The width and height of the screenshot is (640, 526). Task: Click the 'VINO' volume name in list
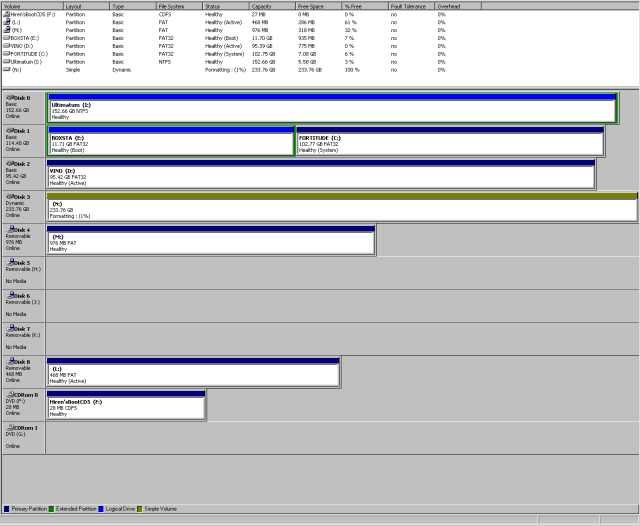22,46
